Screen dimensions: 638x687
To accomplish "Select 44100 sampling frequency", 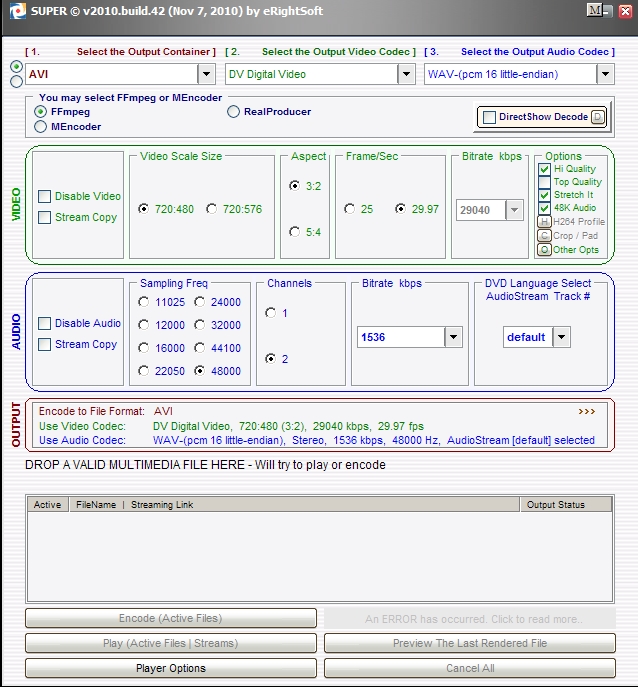I will pos(199,348).
